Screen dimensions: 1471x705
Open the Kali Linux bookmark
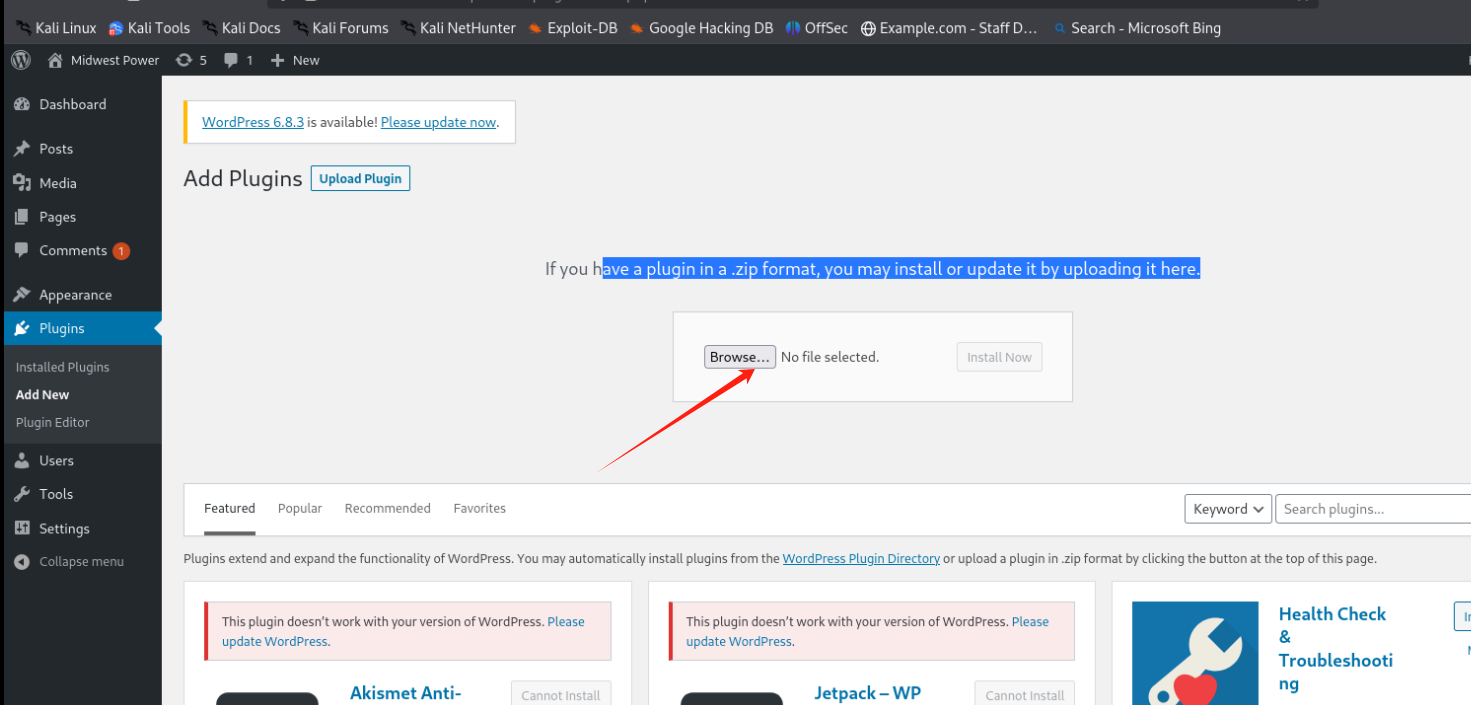click(x=56, y=28)
